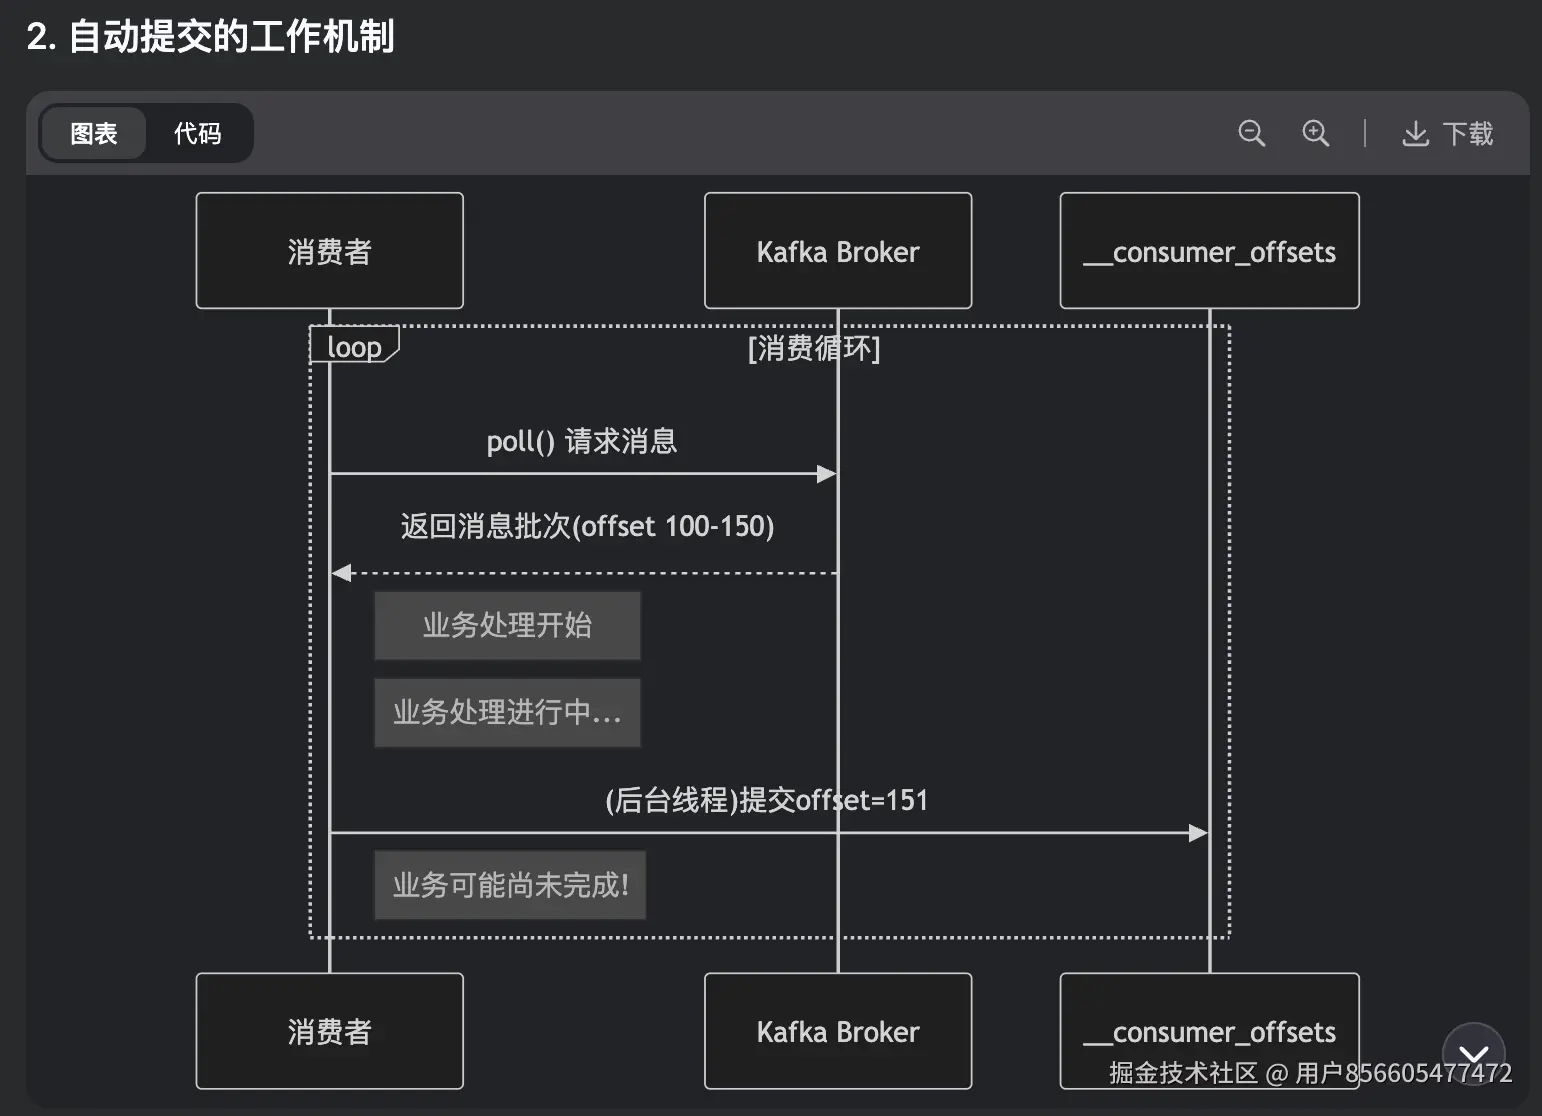Click the 业务处理进行中... note
Image resolution: width=1542 pixels, height=1116 pixels.
pos(507,712)
